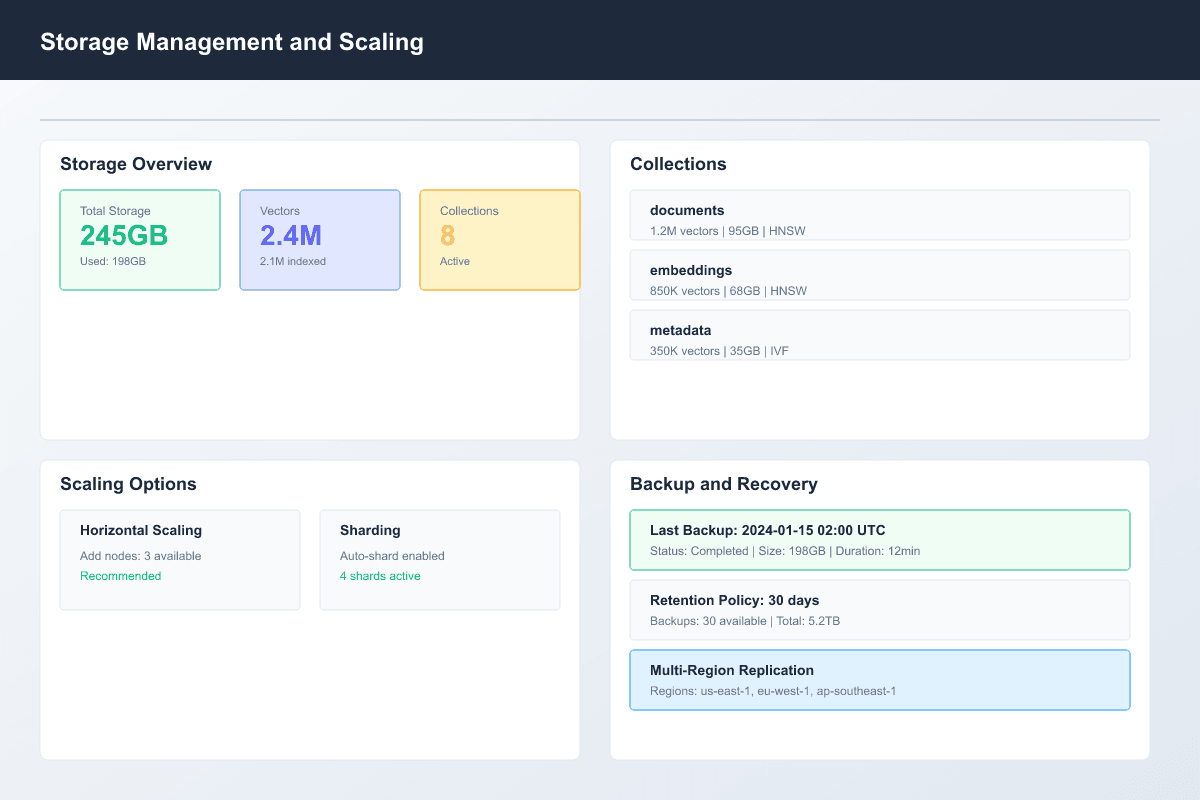Image resolution: width=1200 pixels, height=800 pixels.
Task: Select the 4 shards active link
Action: (380, 576)
